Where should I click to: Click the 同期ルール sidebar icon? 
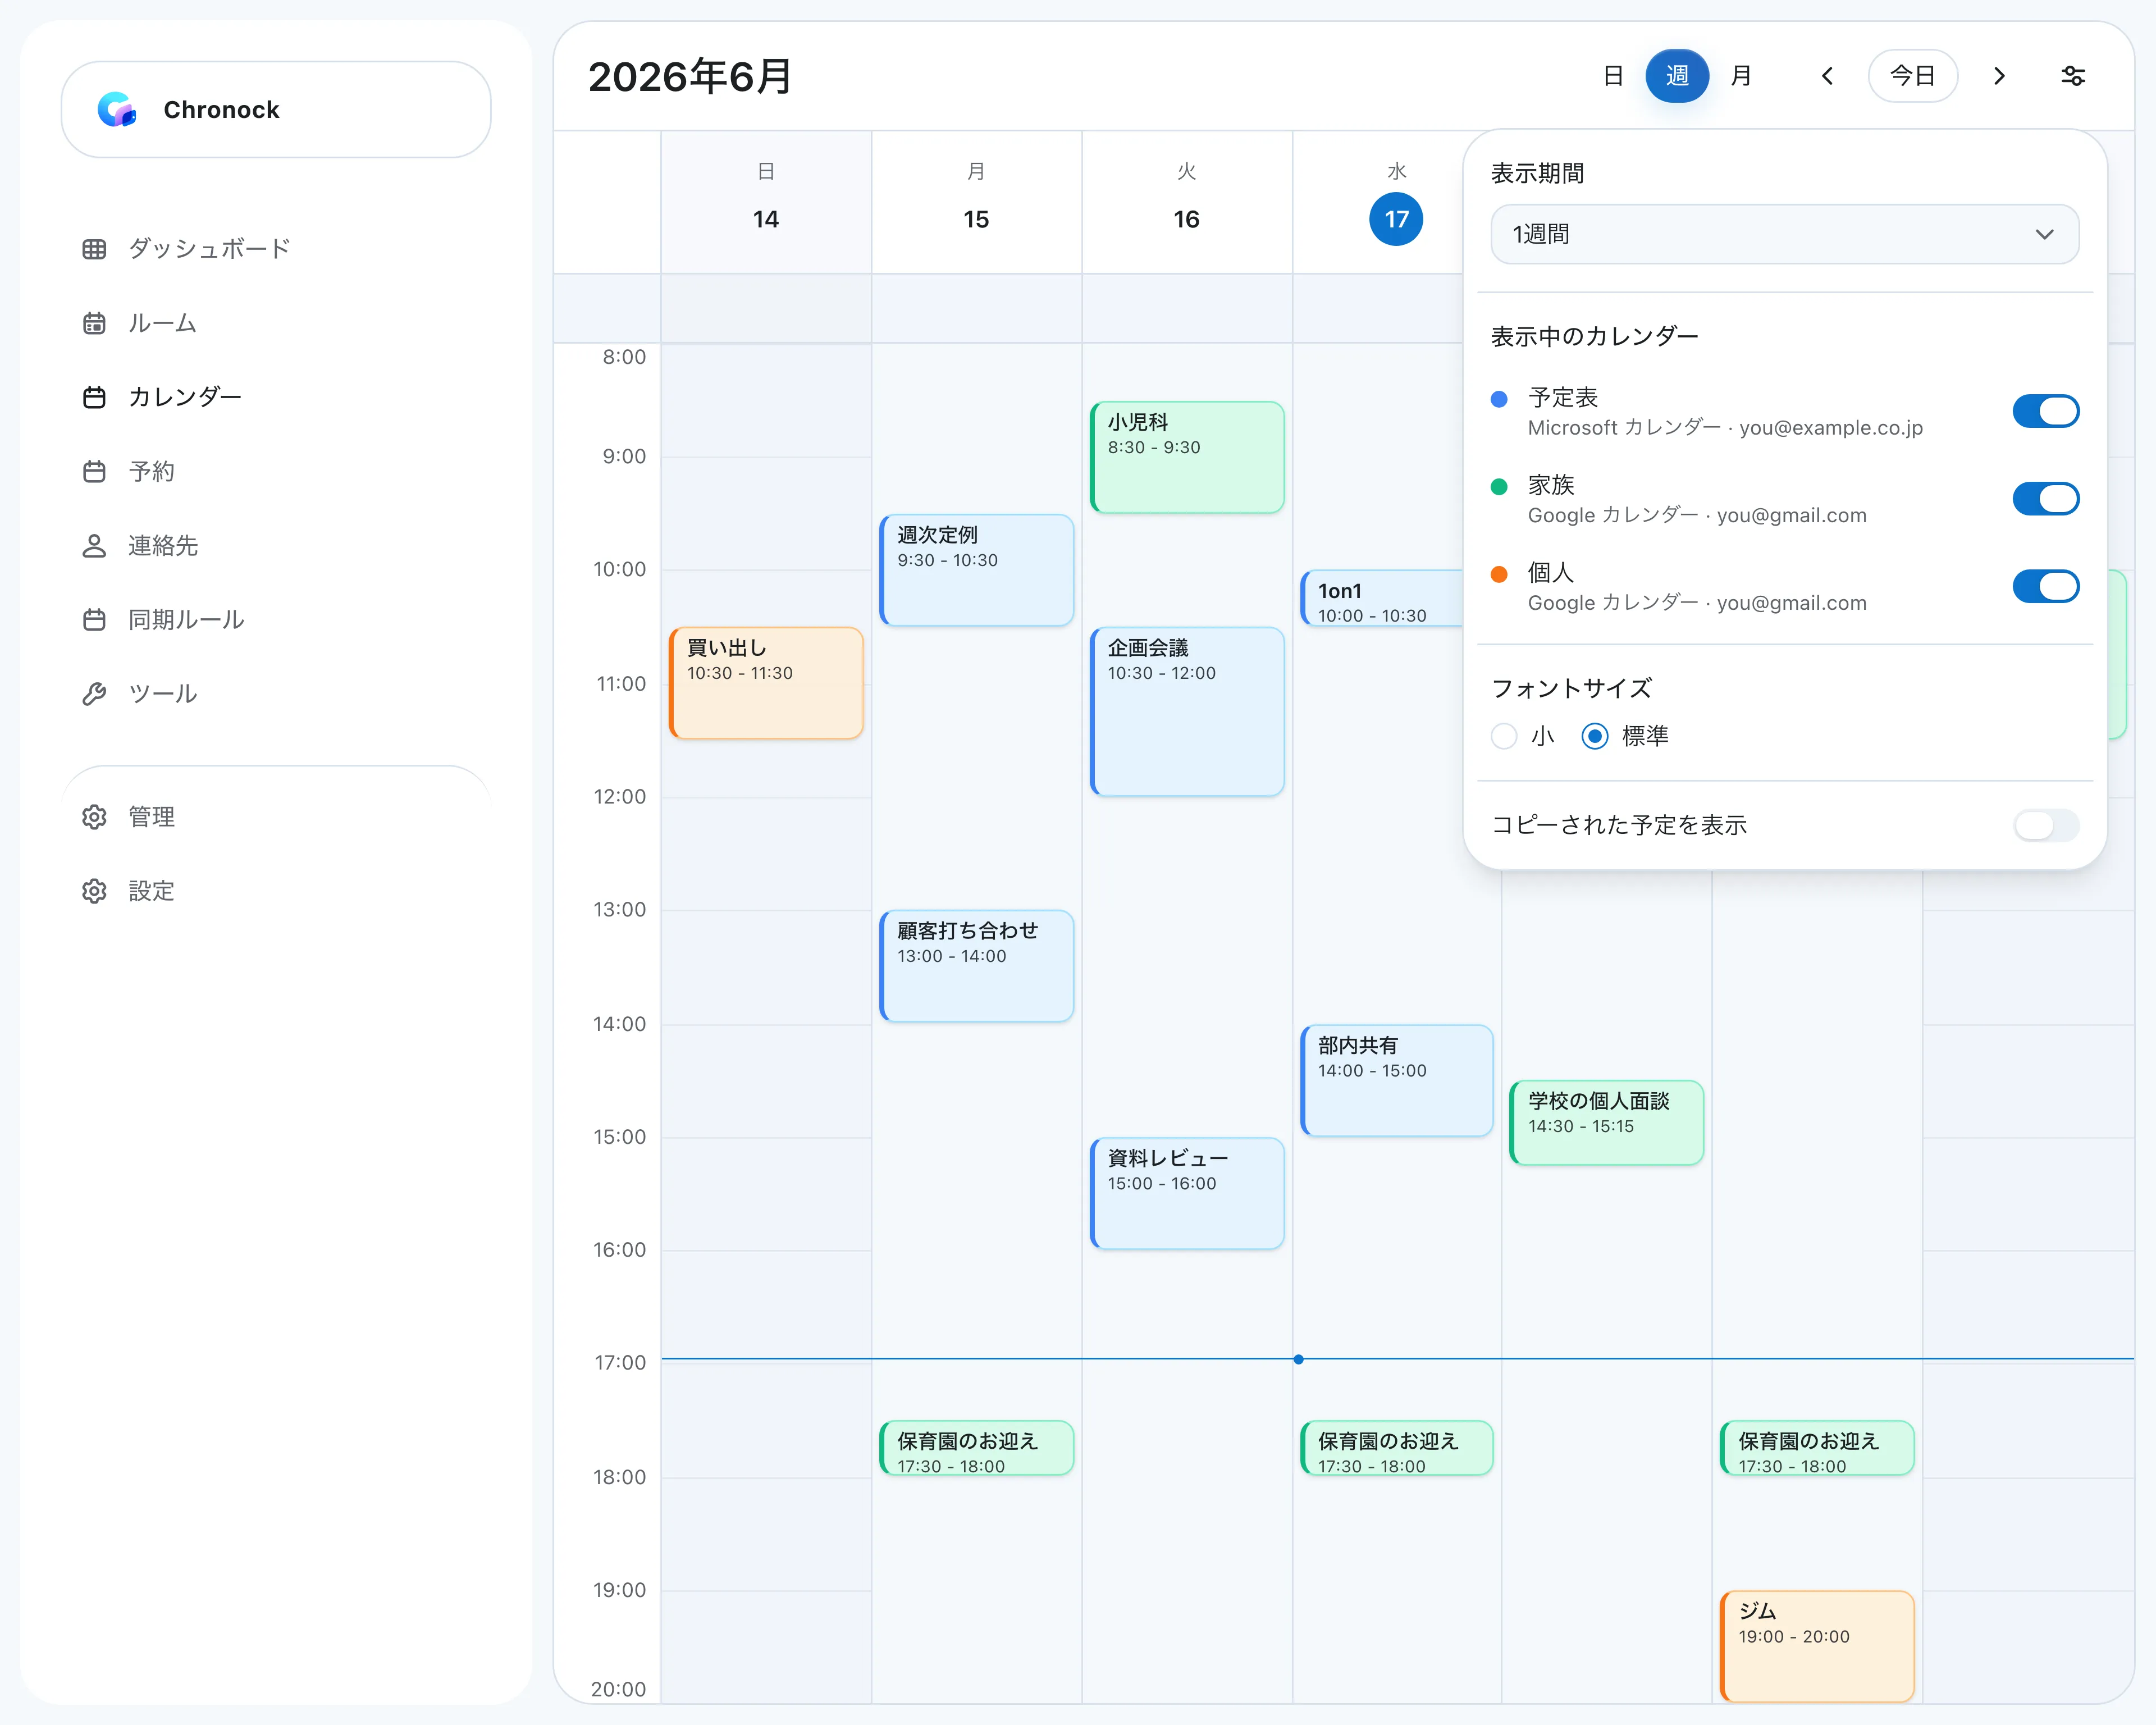(x=94, y=619)
